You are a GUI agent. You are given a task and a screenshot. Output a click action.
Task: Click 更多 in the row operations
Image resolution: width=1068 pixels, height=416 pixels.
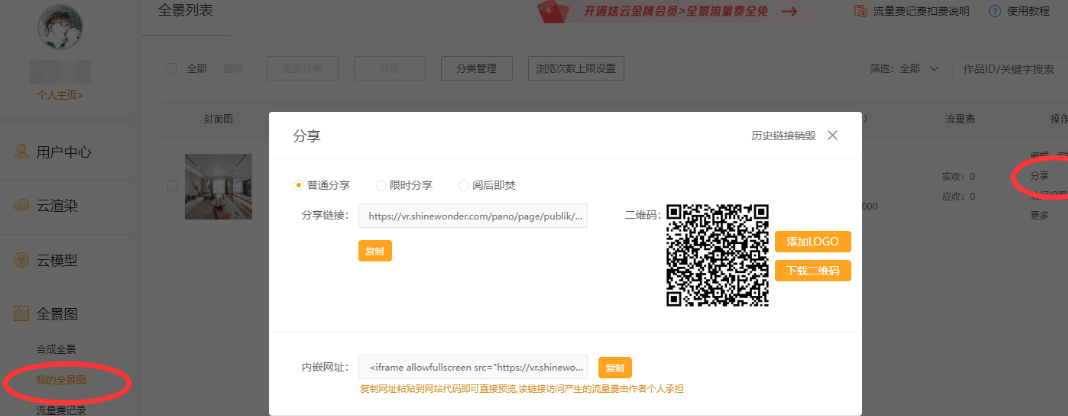click(x=1039, y=216)
